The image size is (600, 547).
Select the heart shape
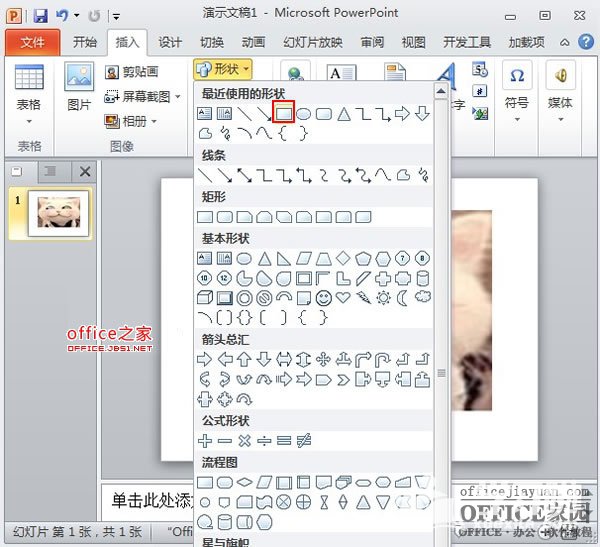point(343,297)
